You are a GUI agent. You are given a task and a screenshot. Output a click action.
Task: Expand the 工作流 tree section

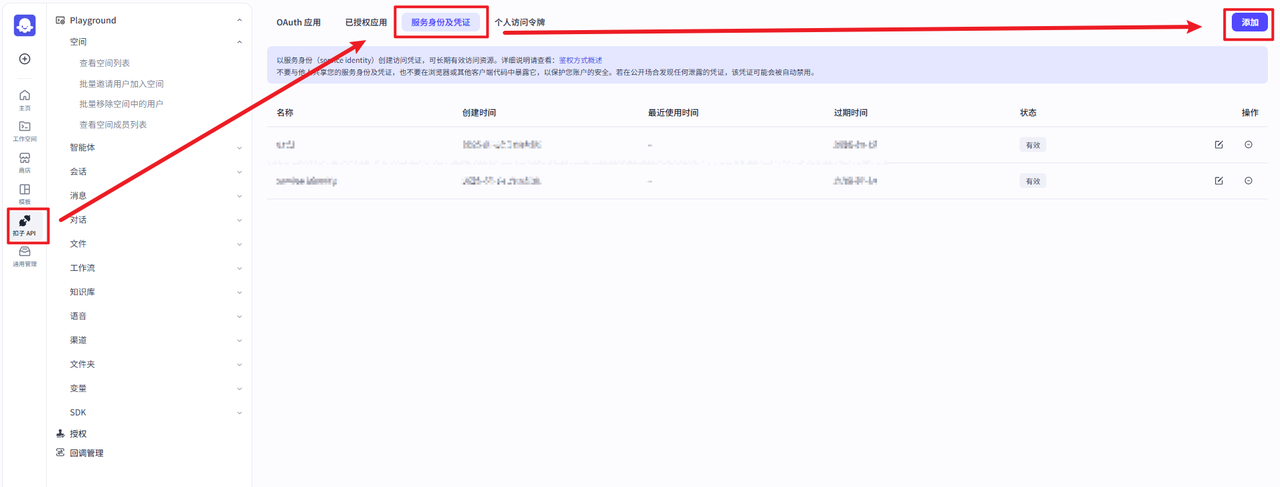[239, 268]
